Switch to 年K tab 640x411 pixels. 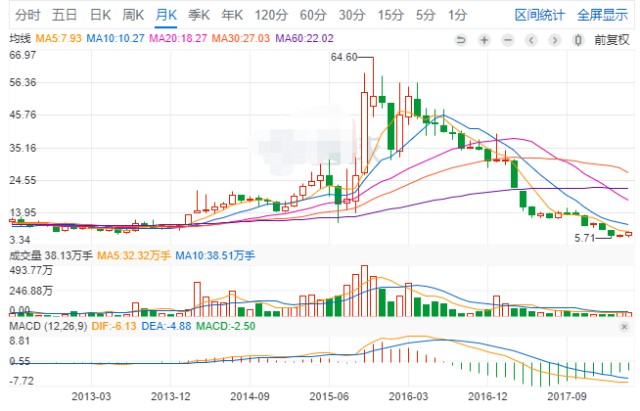[x=232, y=16]
